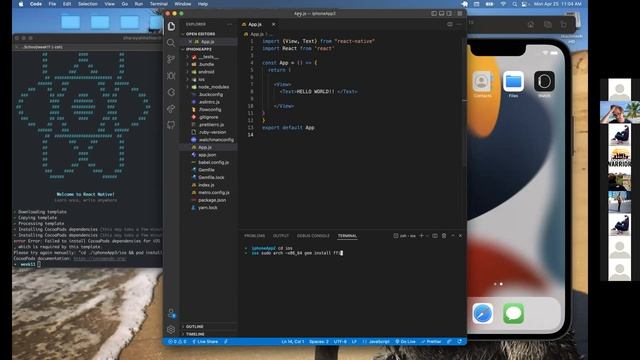Viewport: 640px width, 360px height.
Task: Open the Contacts app on iPhone simulator
Action: 482,81
